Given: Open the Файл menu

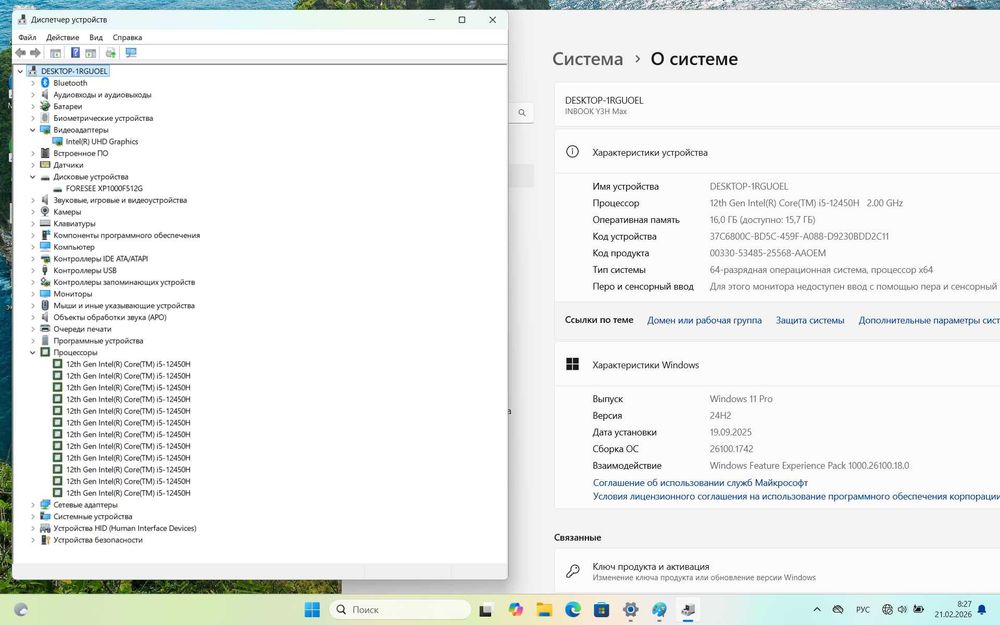Looking at the screenshot, I should (x=27, y=37).
